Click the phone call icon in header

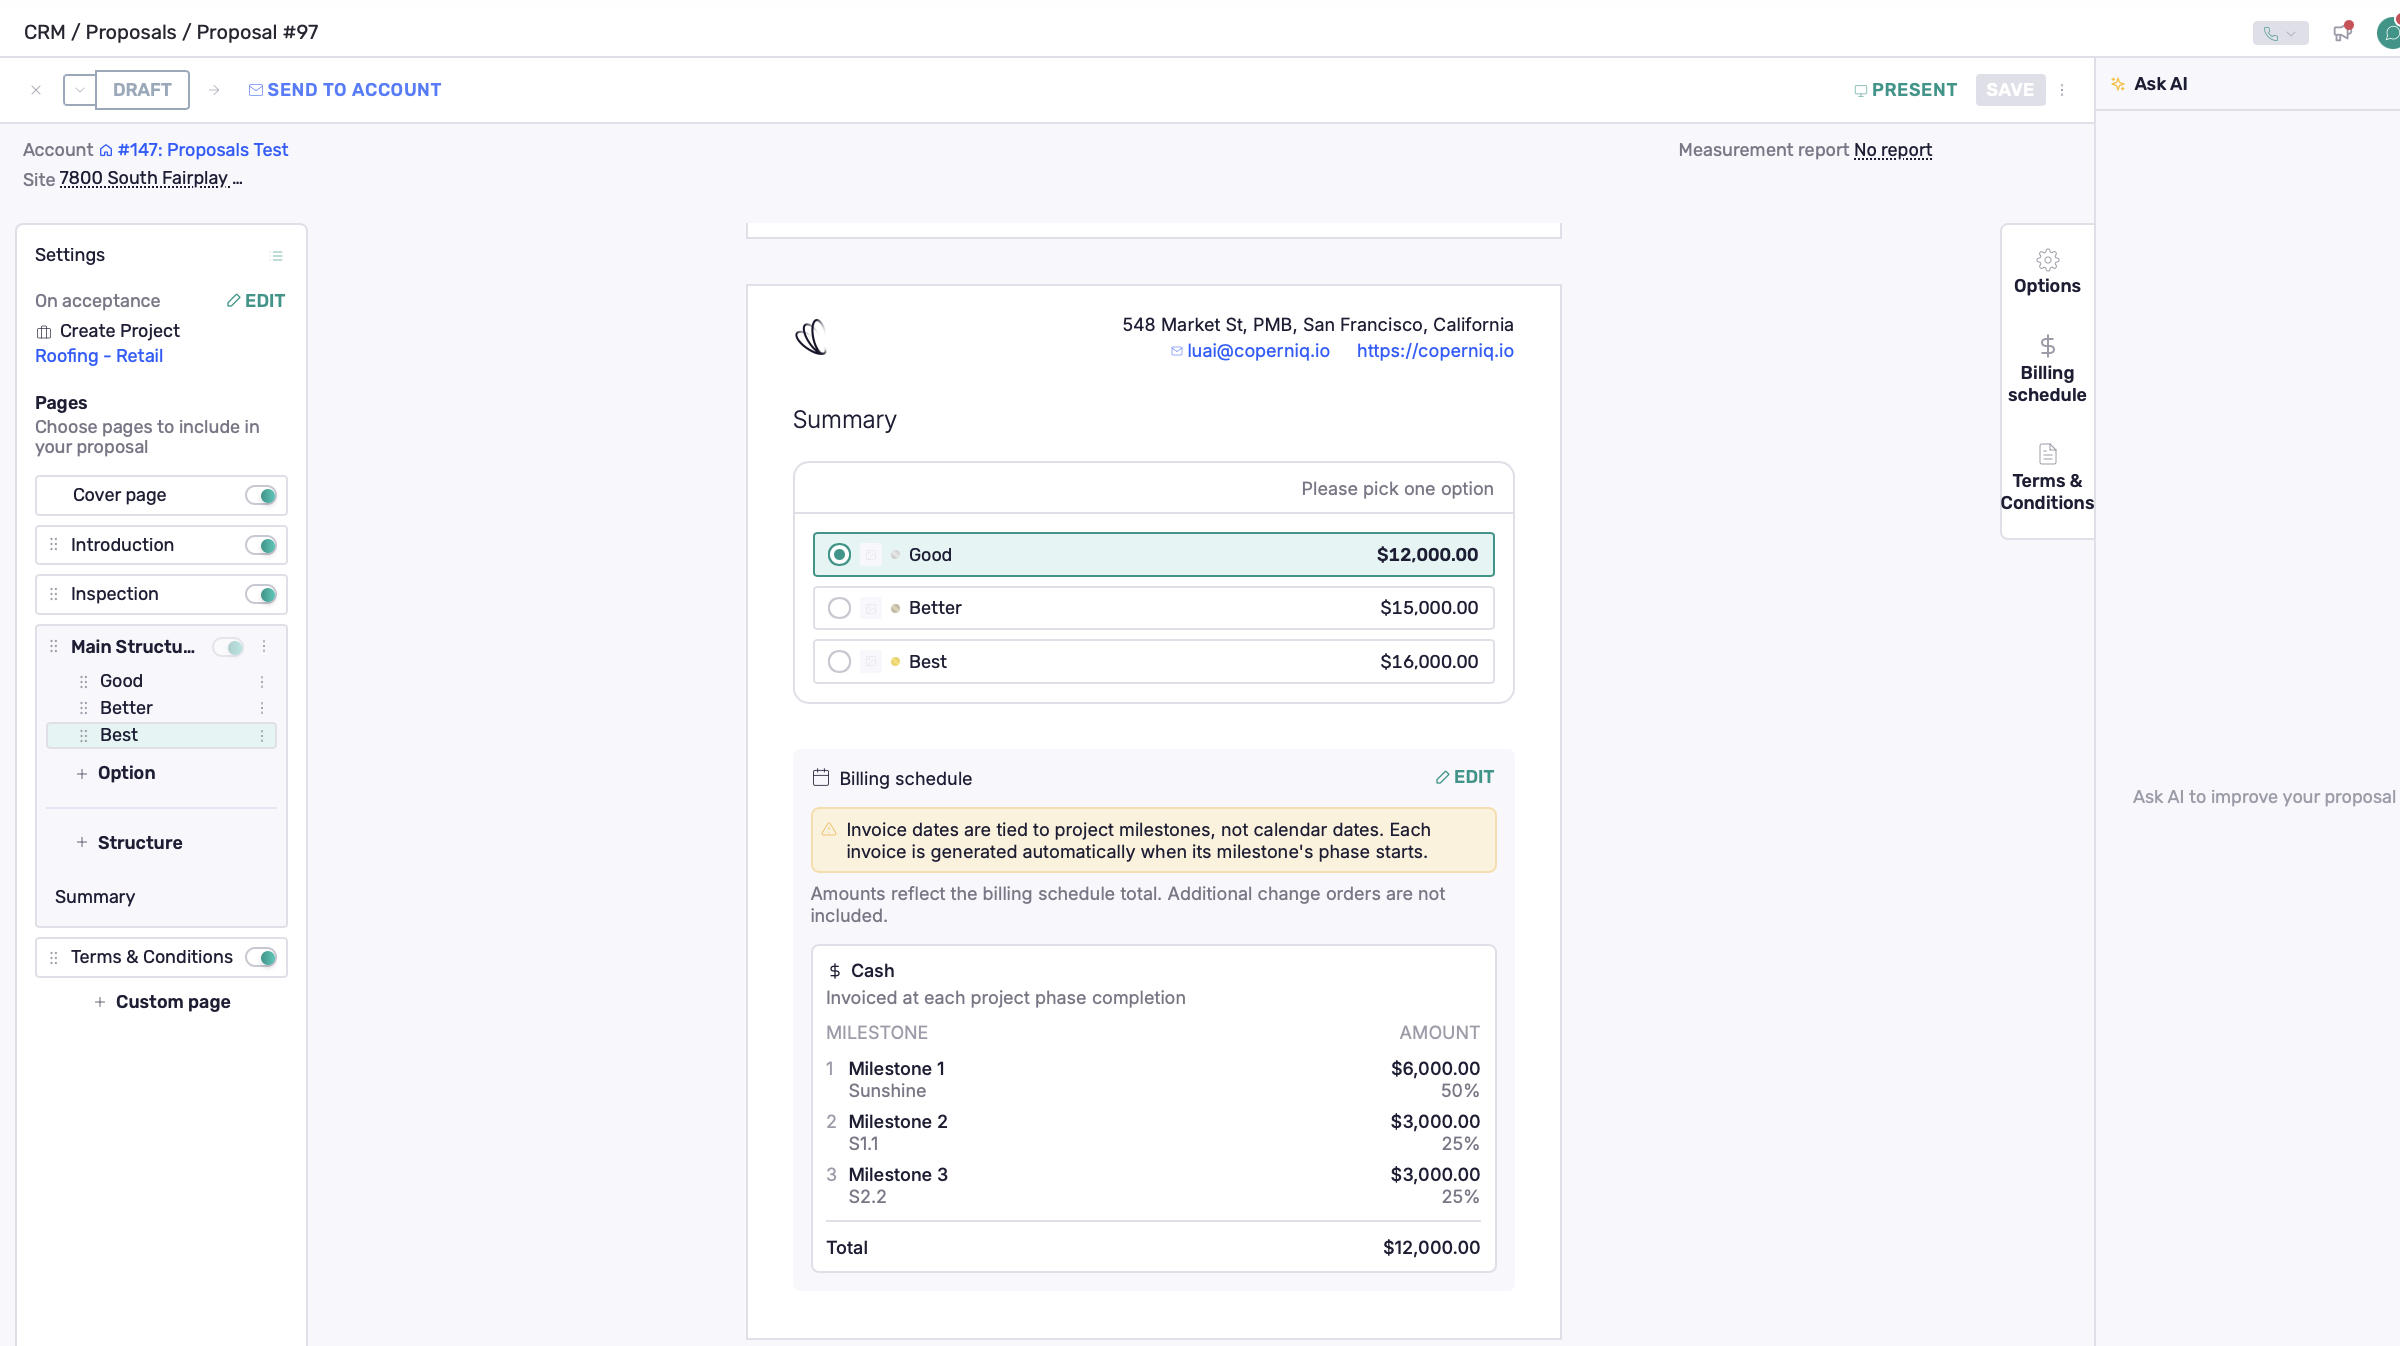(2270, 33)
